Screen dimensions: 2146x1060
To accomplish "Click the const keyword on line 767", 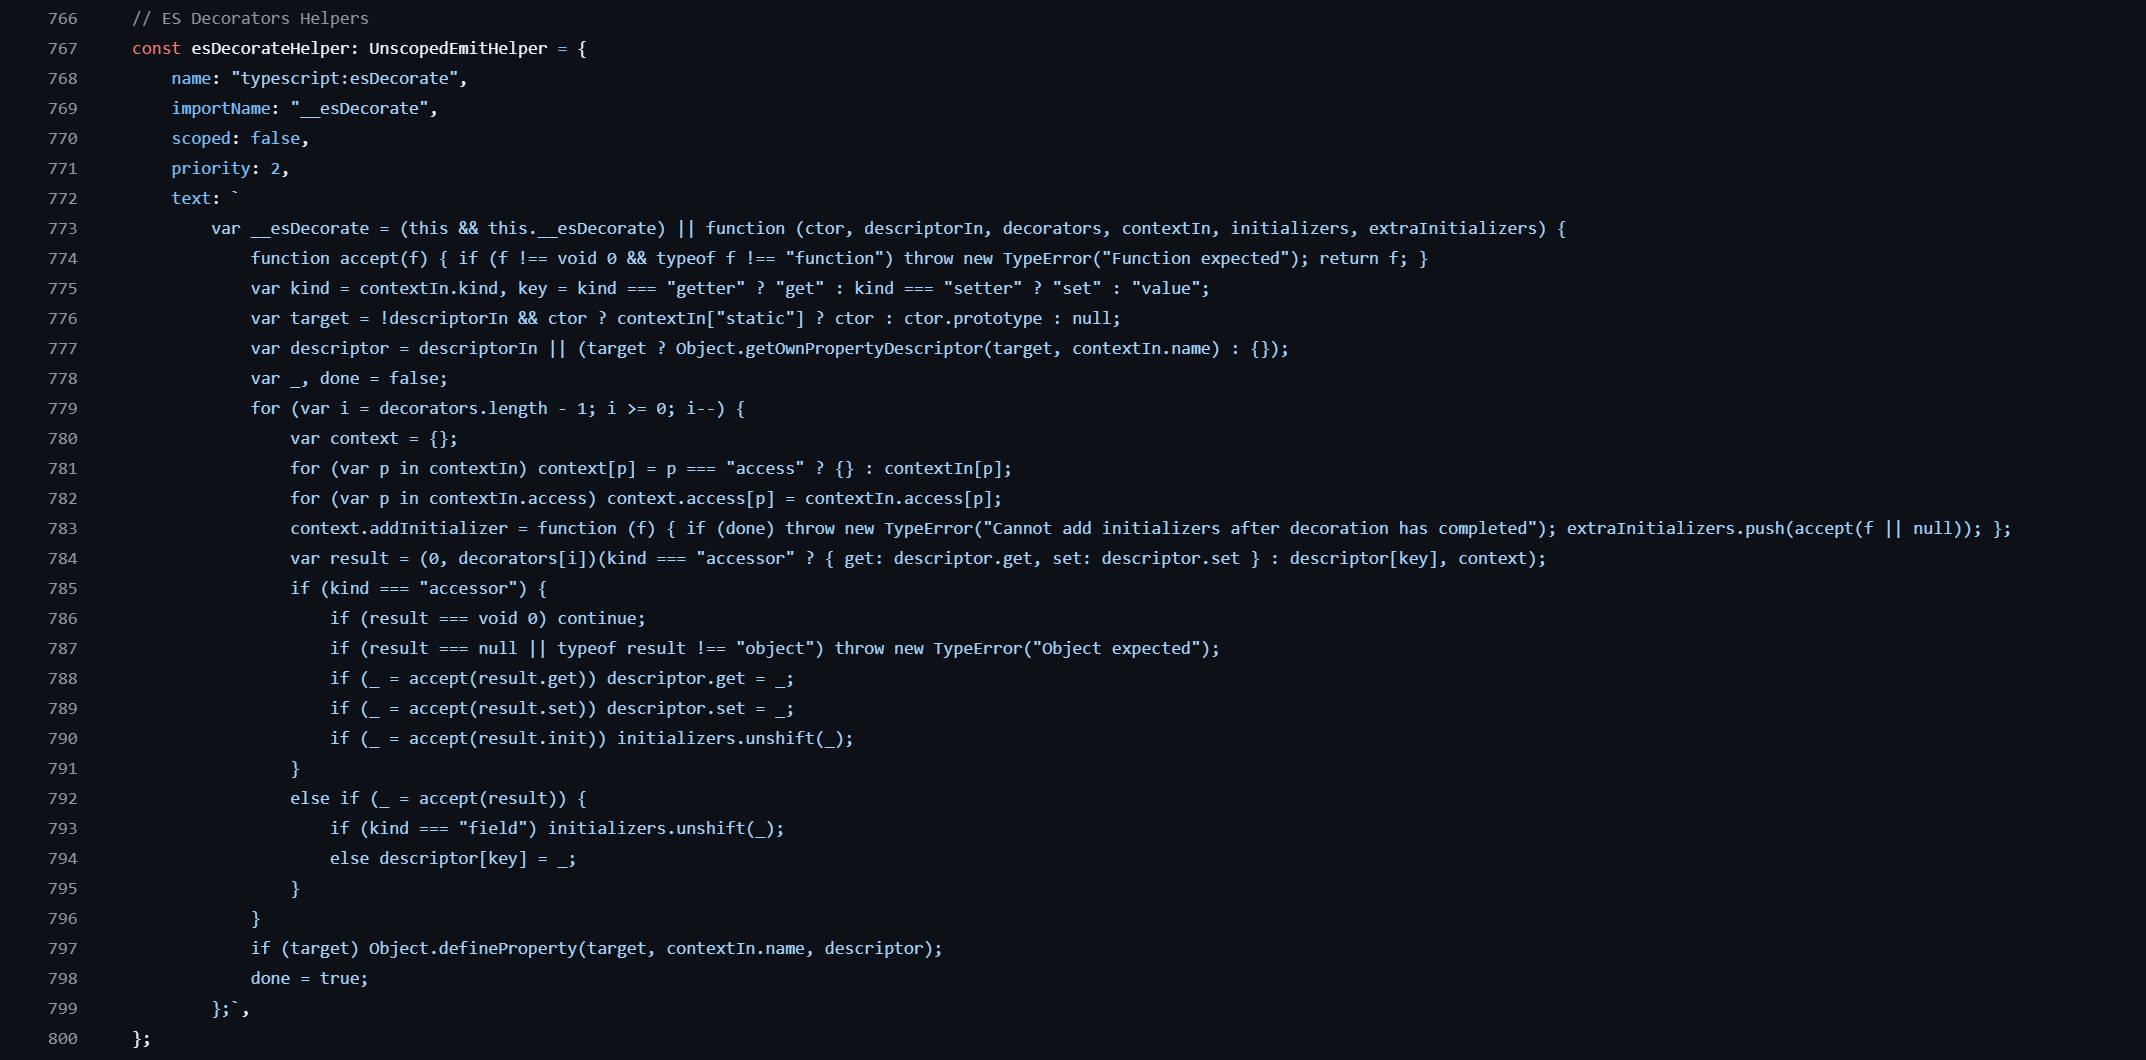I will [156, 48].
